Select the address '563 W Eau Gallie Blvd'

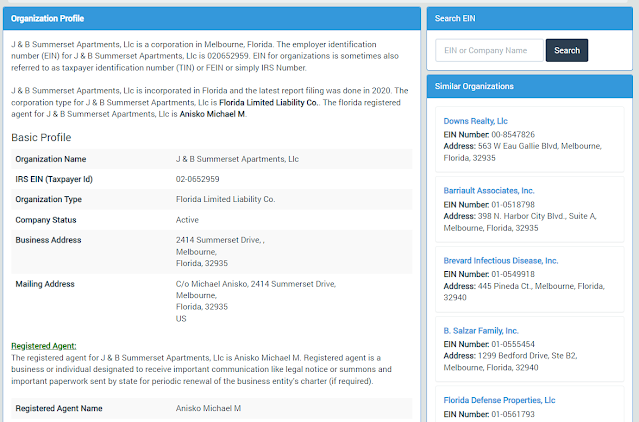(517, 146)
